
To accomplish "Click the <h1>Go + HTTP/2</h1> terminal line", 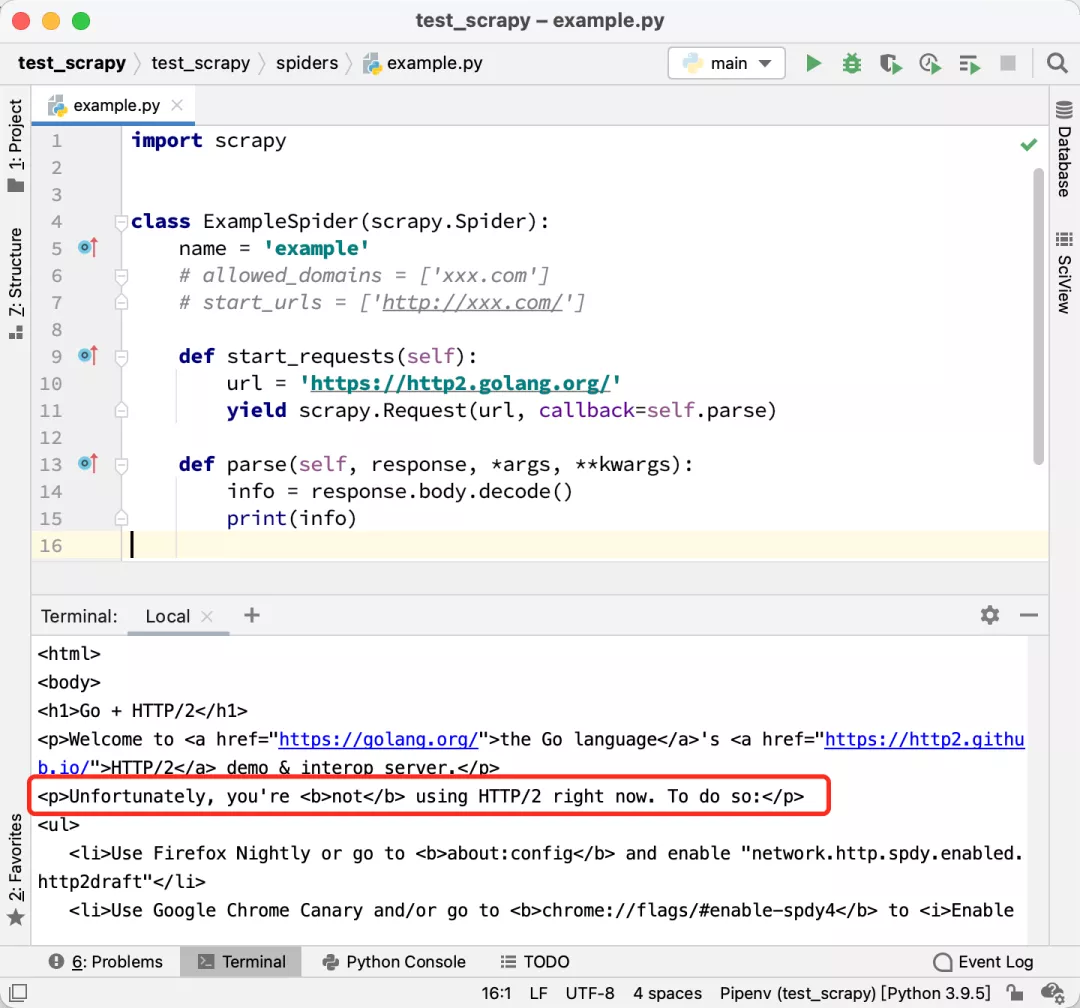I will (143, 710).
